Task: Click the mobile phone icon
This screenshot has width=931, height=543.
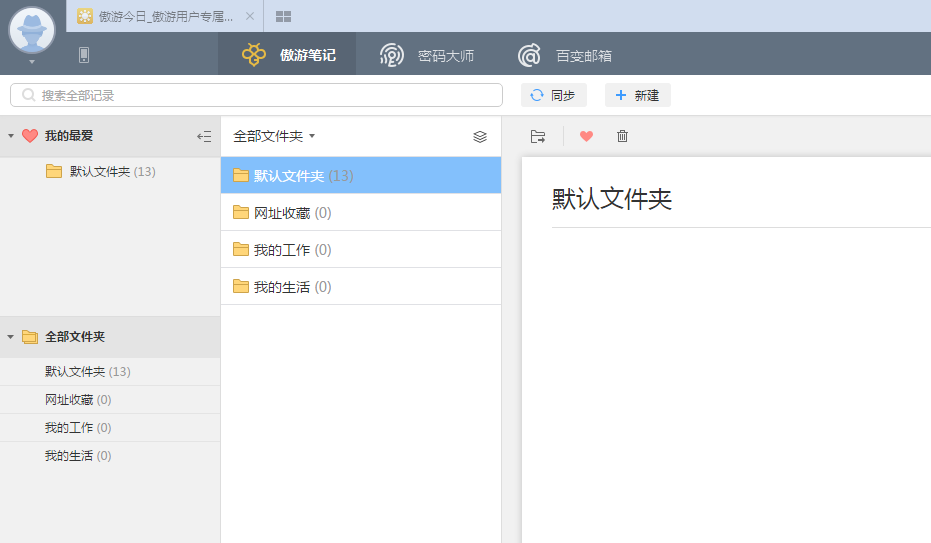Action: click(x=84, y=55)
